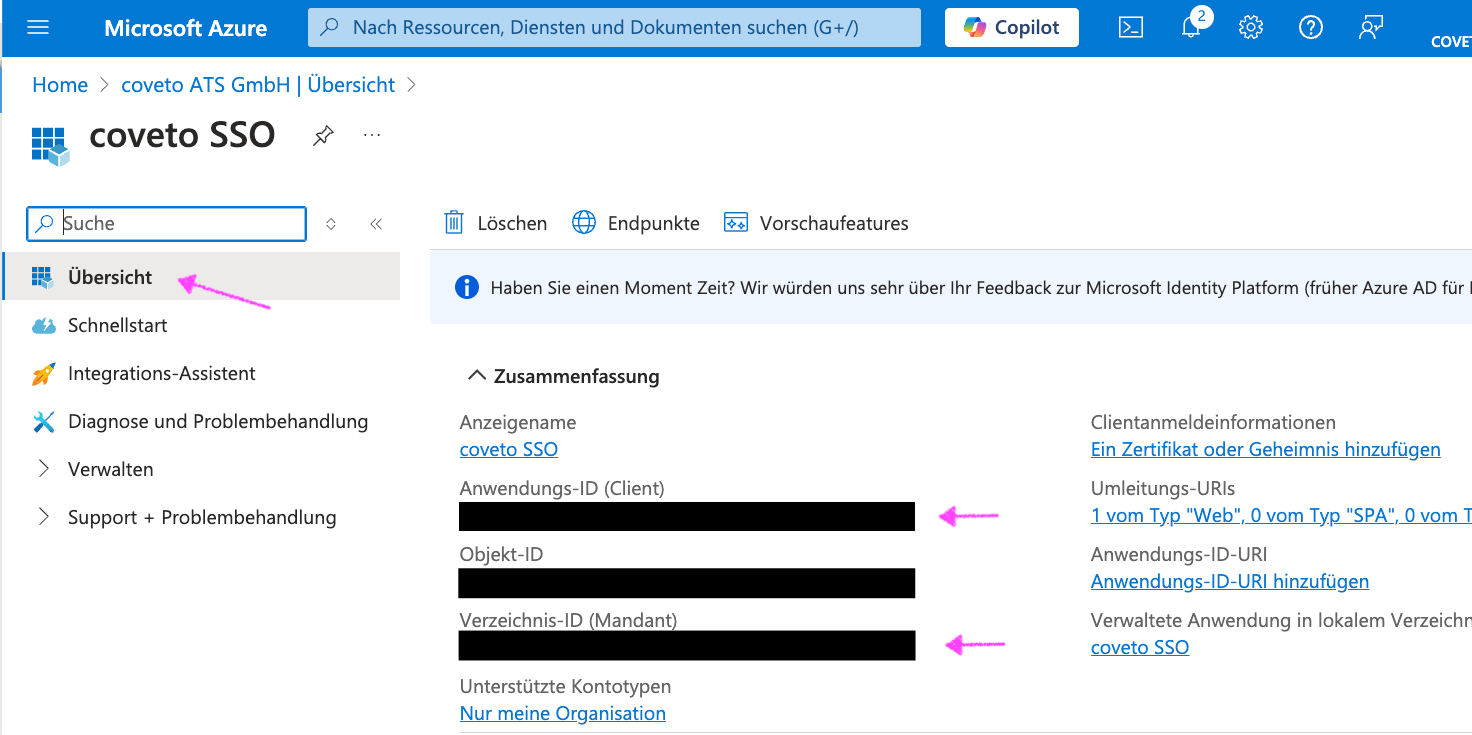Open the coveto SSO Anzeigename link
The width and height of the screenshot is (1472, 735).
point(508,449)
